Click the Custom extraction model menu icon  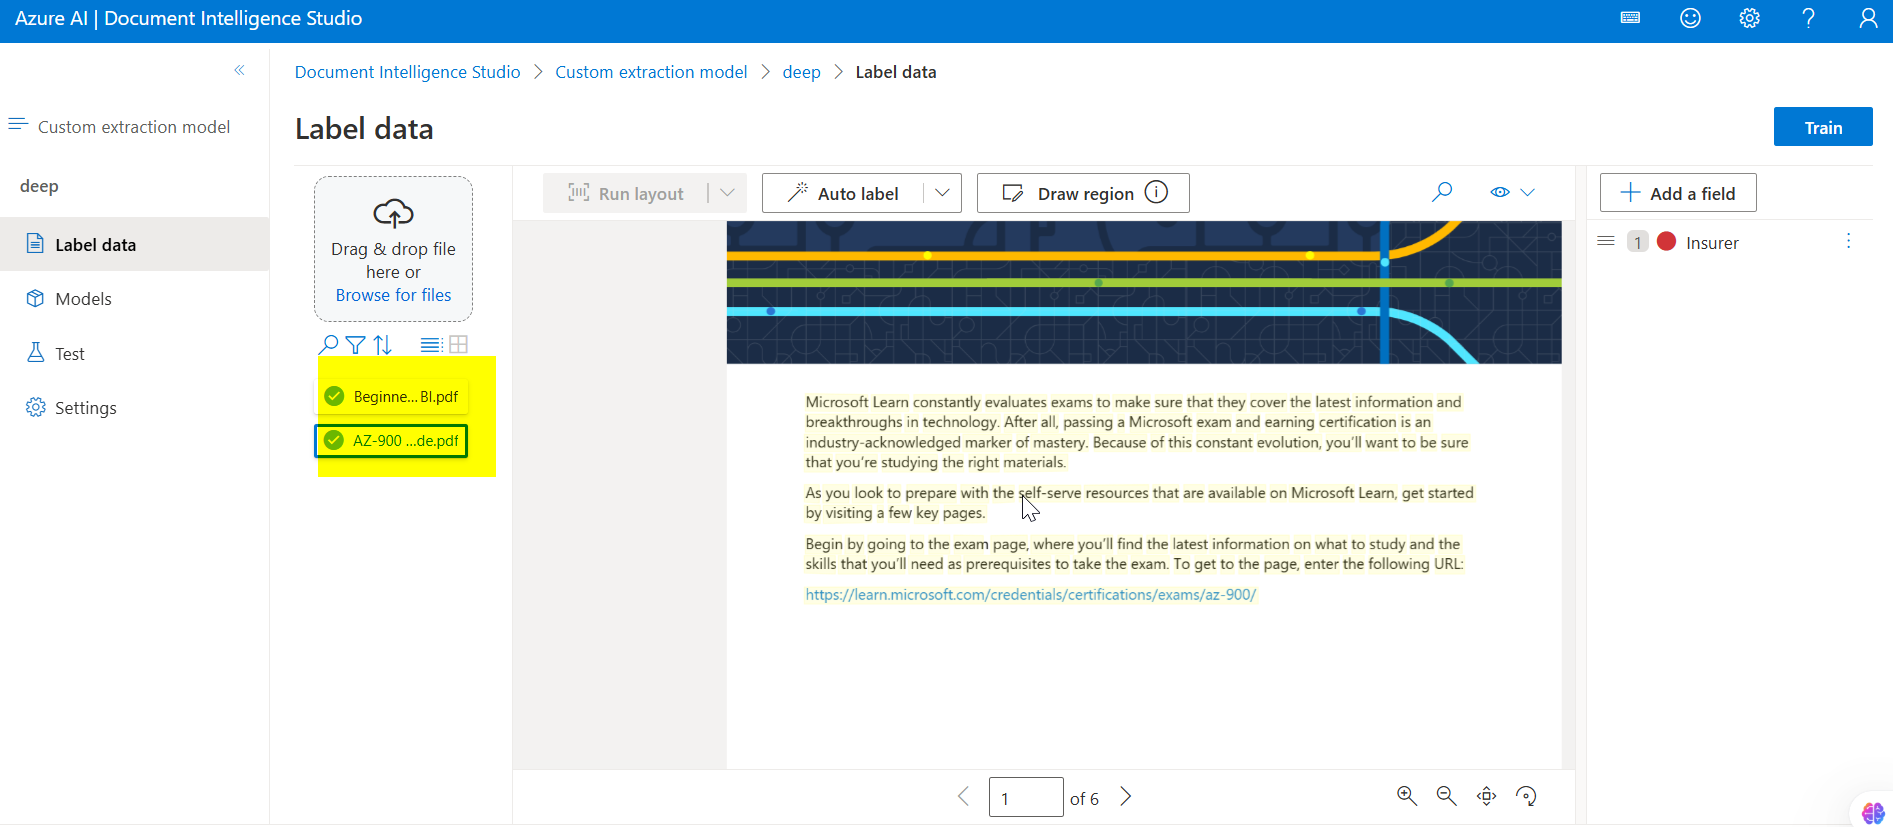[x=18, y=125]
